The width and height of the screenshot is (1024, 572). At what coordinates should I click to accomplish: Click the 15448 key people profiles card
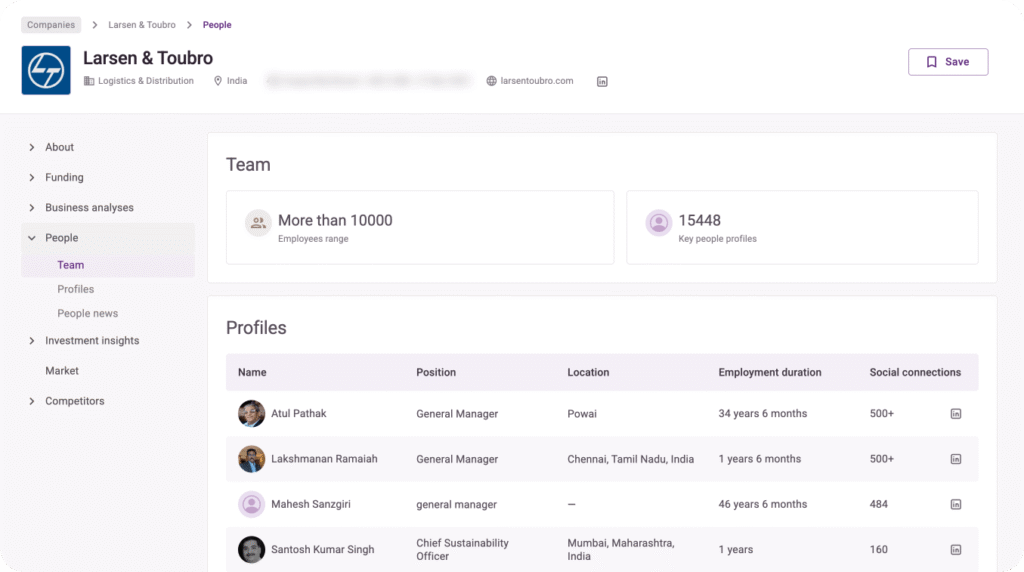click(802, 227)
